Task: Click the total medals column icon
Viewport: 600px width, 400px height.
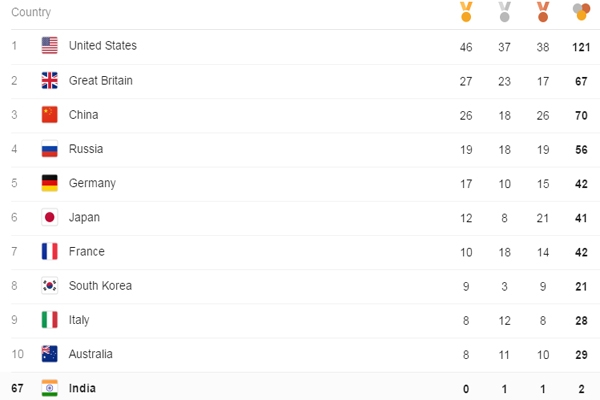Action: tap(581, 11)
